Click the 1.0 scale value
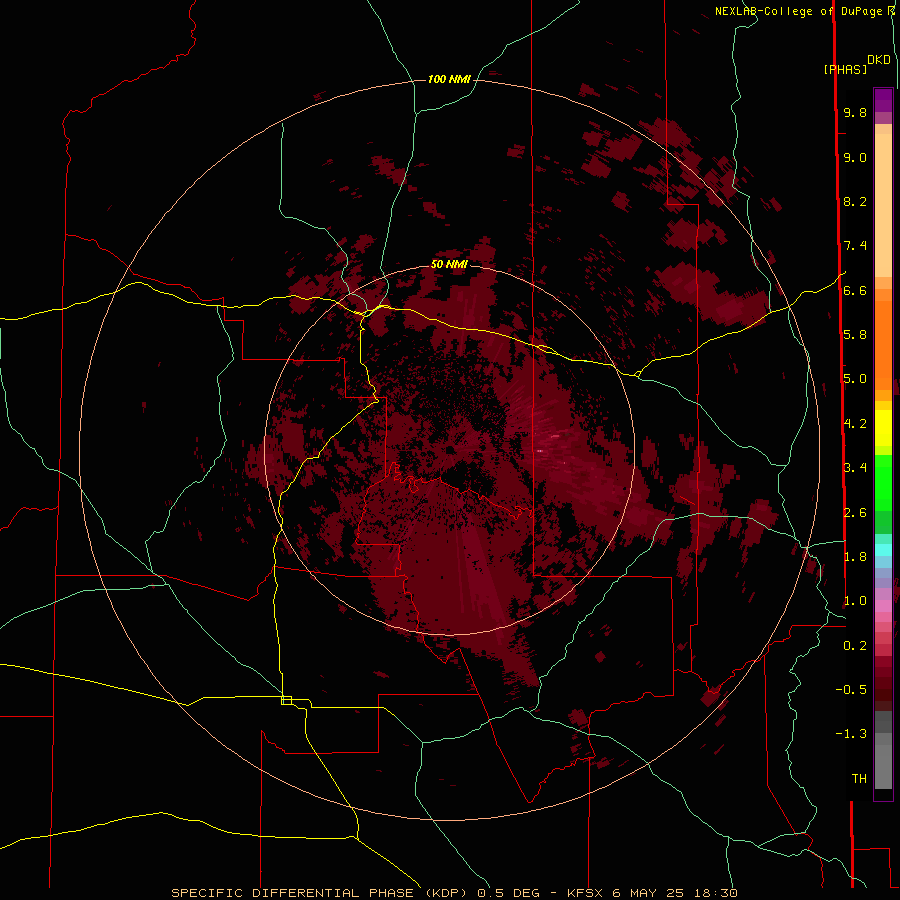The image size is (900, 900). point(855,601)
